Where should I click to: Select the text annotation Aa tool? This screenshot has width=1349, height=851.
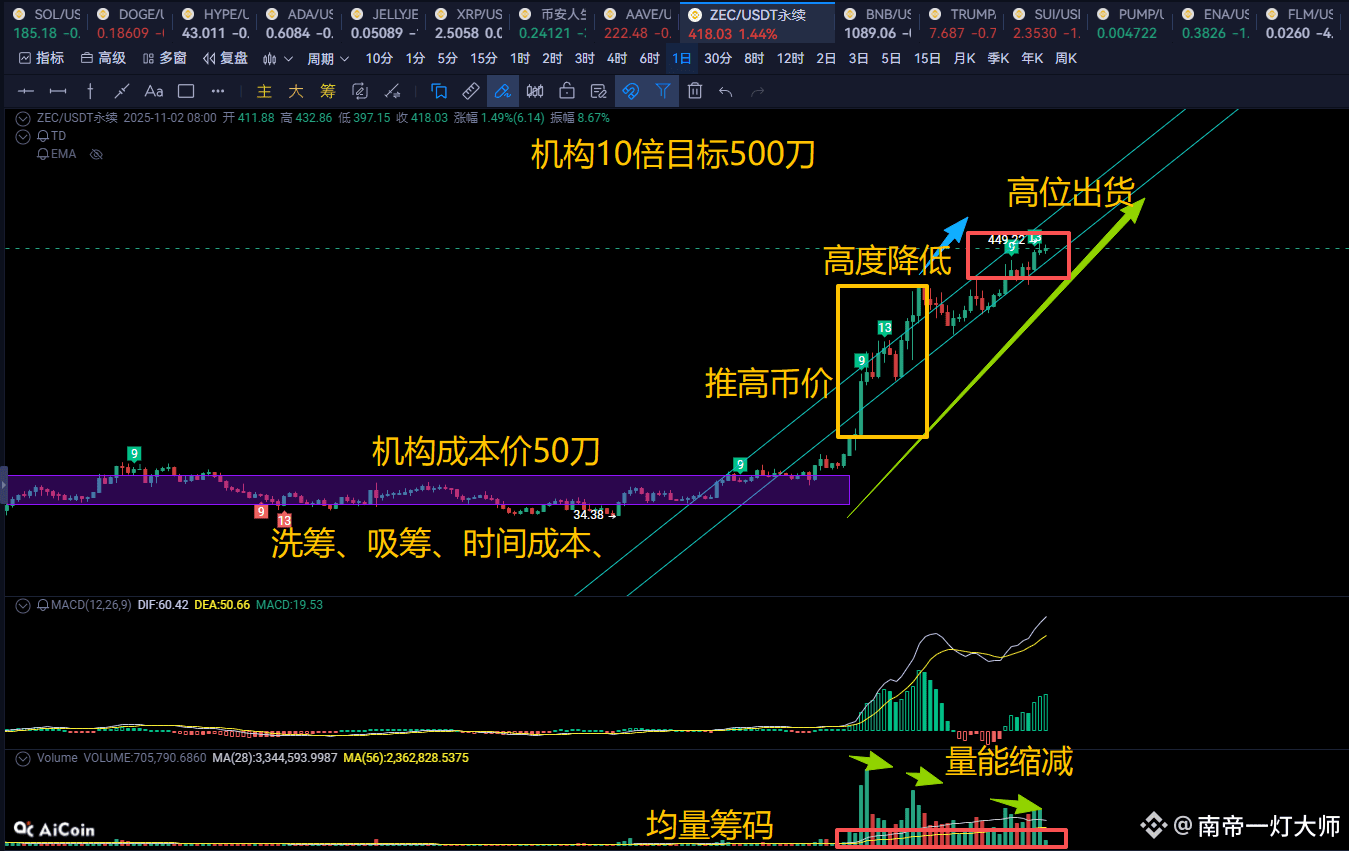[153, 91]
